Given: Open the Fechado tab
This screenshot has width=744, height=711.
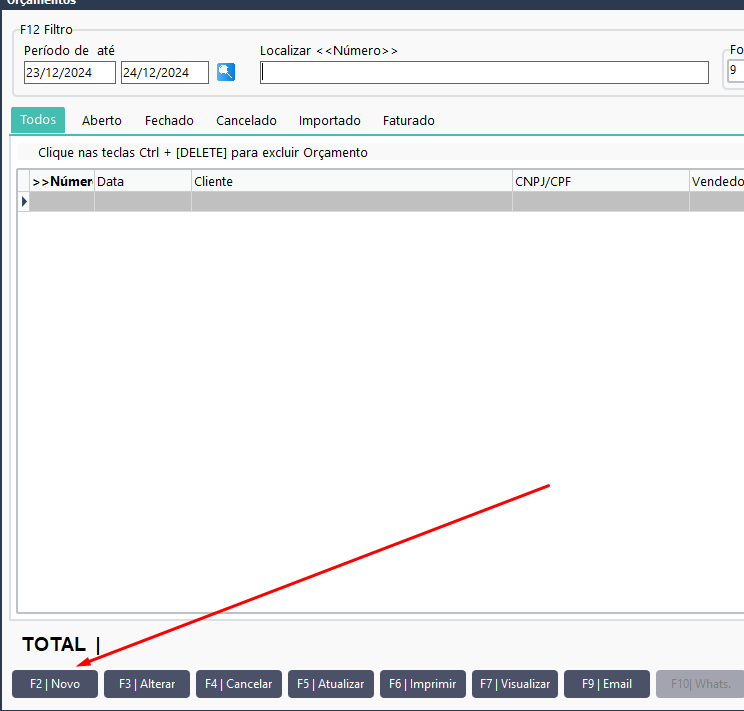Looking at the screenshot, I should (x=169, y=121).
